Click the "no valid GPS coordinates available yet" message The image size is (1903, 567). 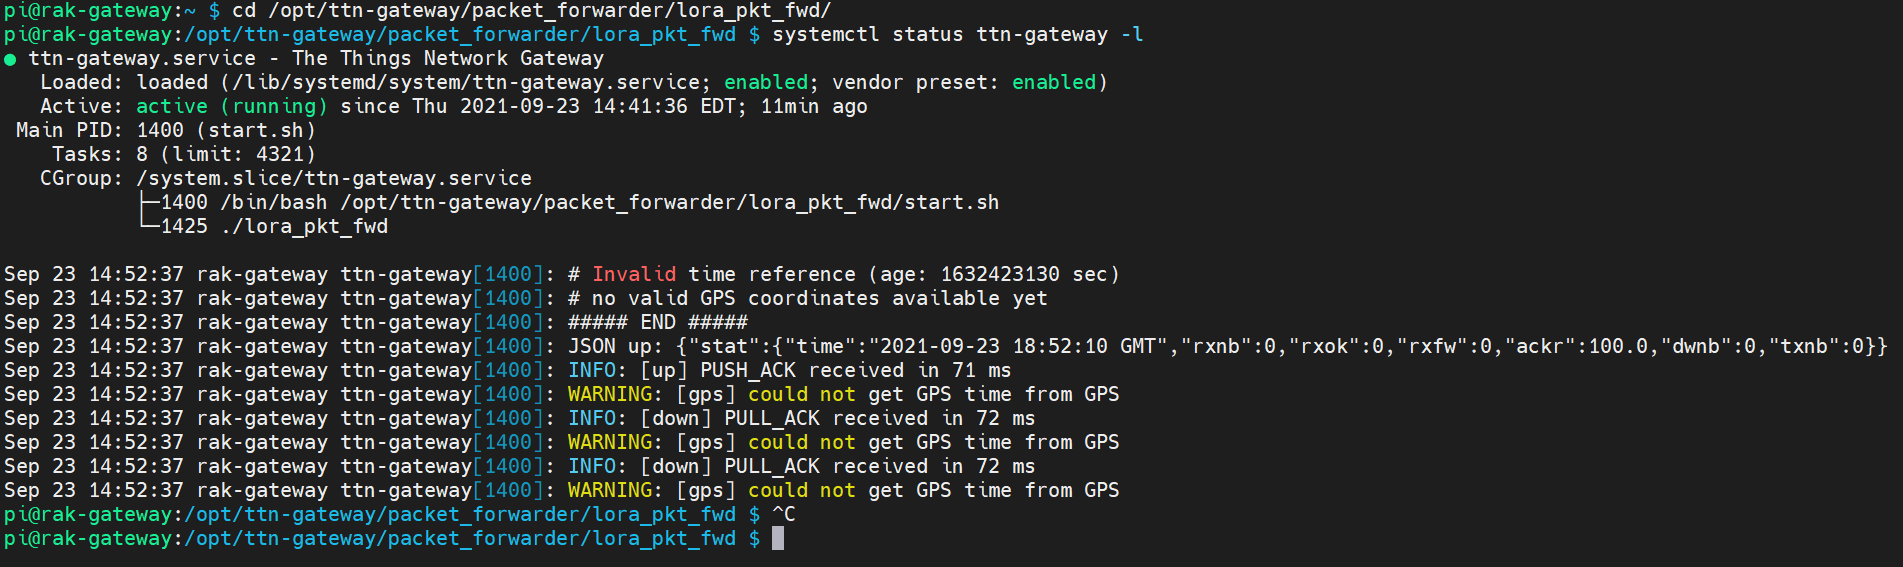819,298
